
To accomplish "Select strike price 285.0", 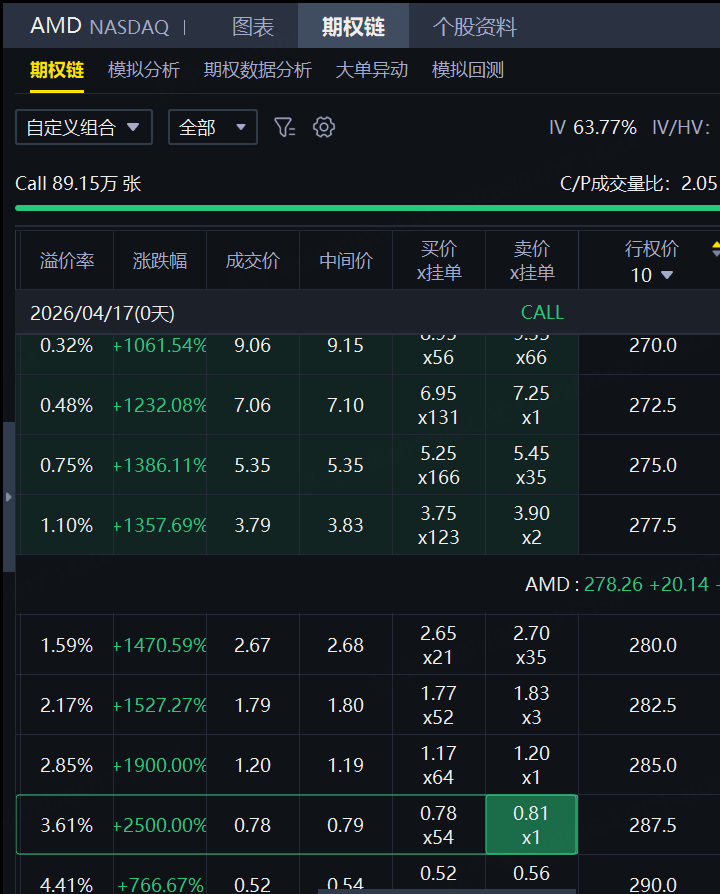I will pos(653,765).
